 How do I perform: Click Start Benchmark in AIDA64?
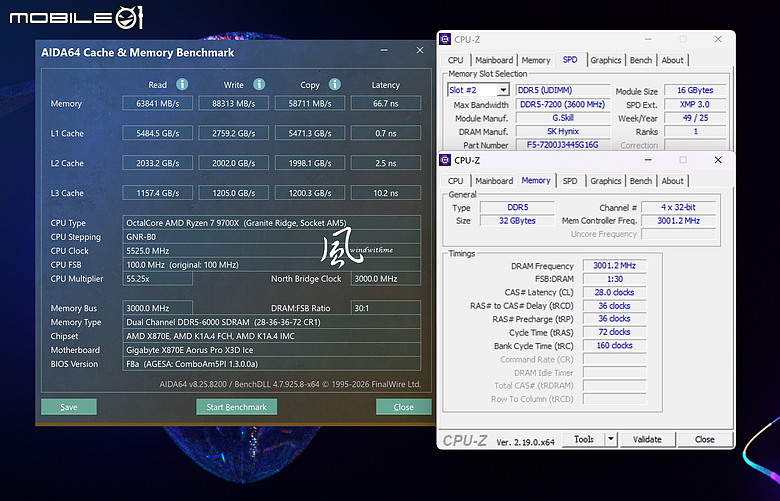click(237, 407)
